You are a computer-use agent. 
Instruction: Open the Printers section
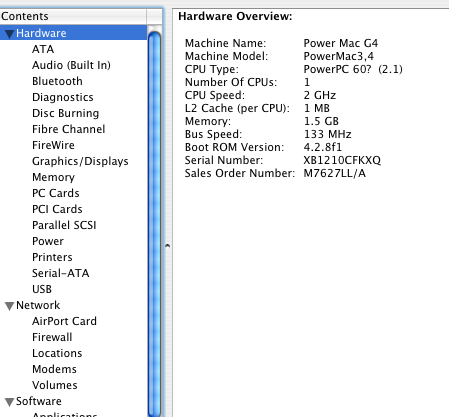(52, 257)
